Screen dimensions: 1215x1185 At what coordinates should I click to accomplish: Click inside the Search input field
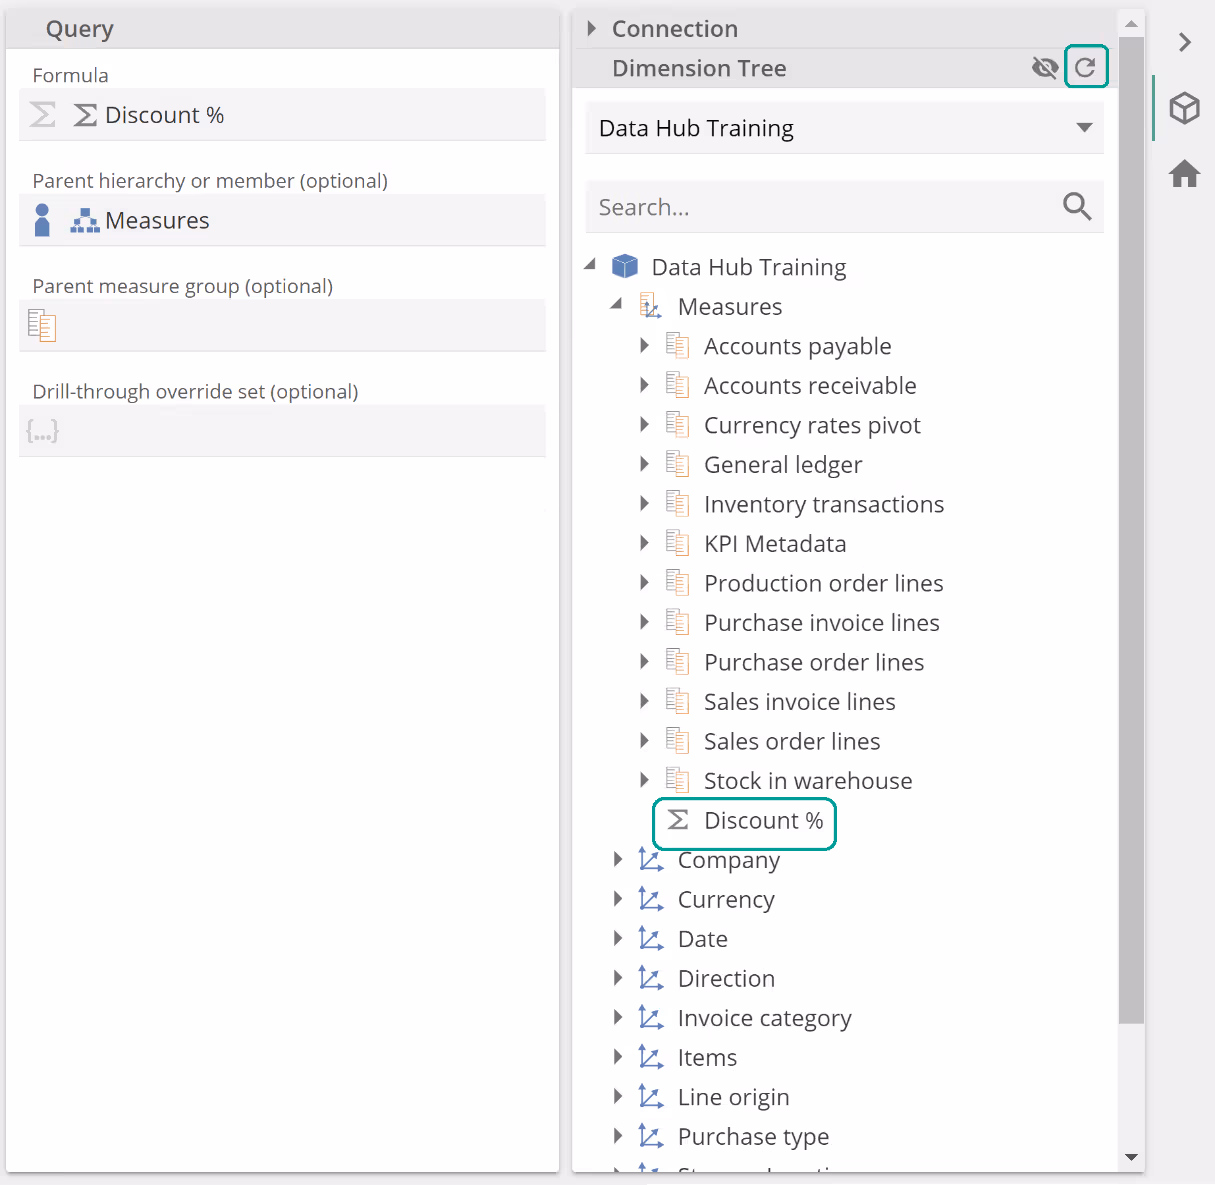(820, 207)
